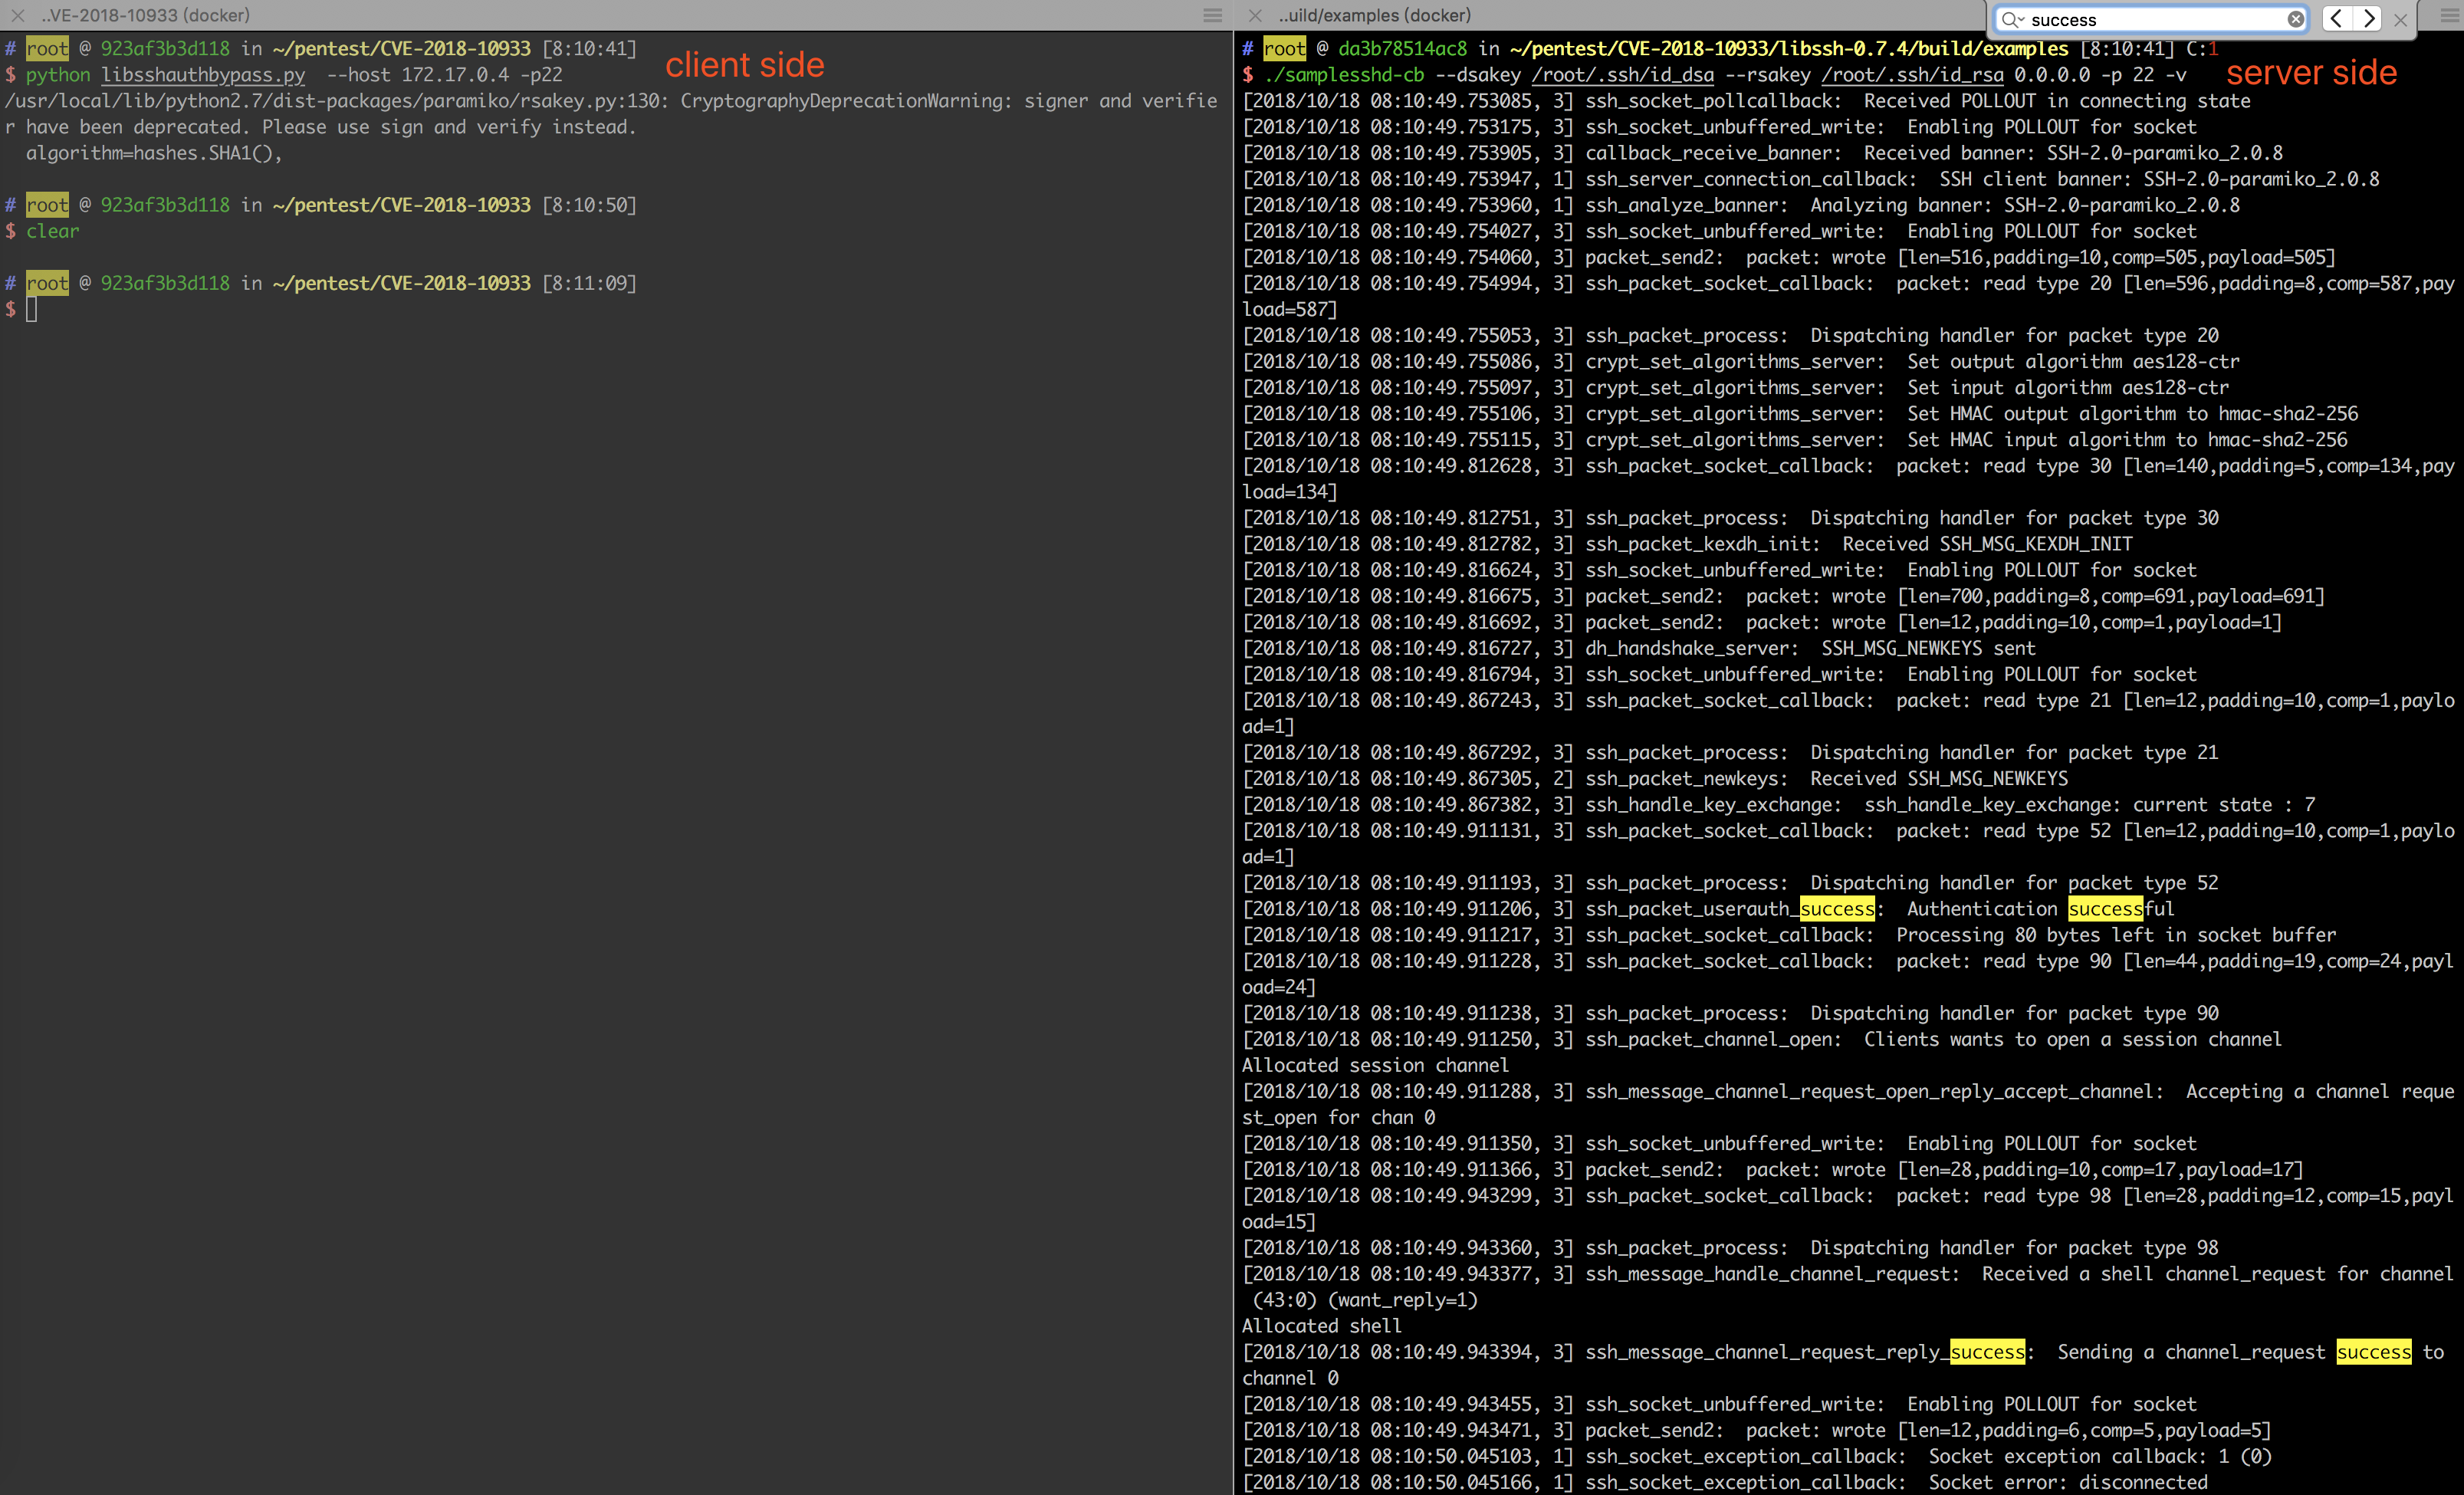Viewport: 2464px width, 1495px height.
Task: Click "Set HMAC output algorithm to hmac-sha2-256"
Action: pyautogui.click(x=2132, y=413)
